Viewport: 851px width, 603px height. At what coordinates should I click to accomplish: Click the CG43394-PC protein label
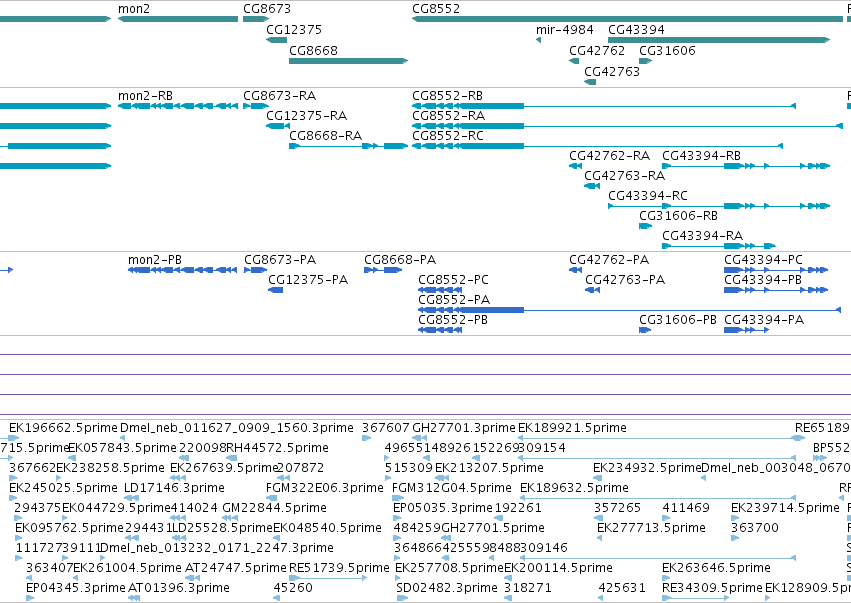pos(763,259)
